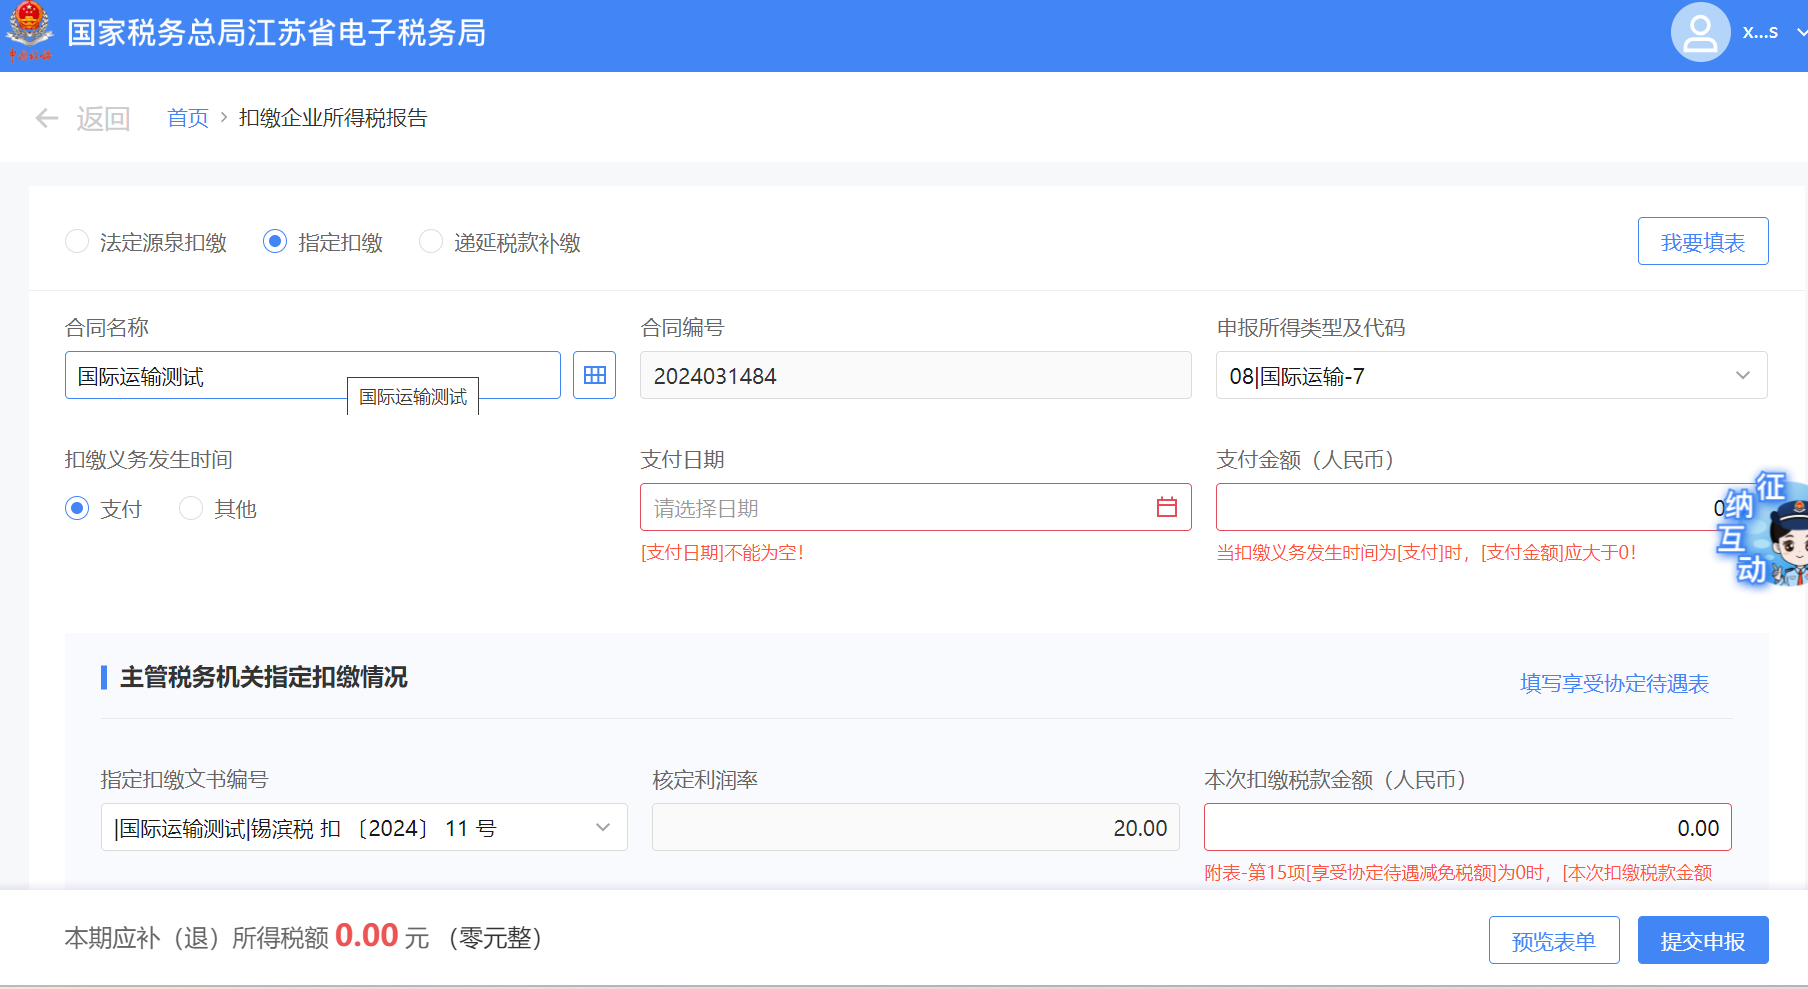
Task: Expand the 申报所得类型及代码 dropdown
Action: click(x=1742, y=376)
